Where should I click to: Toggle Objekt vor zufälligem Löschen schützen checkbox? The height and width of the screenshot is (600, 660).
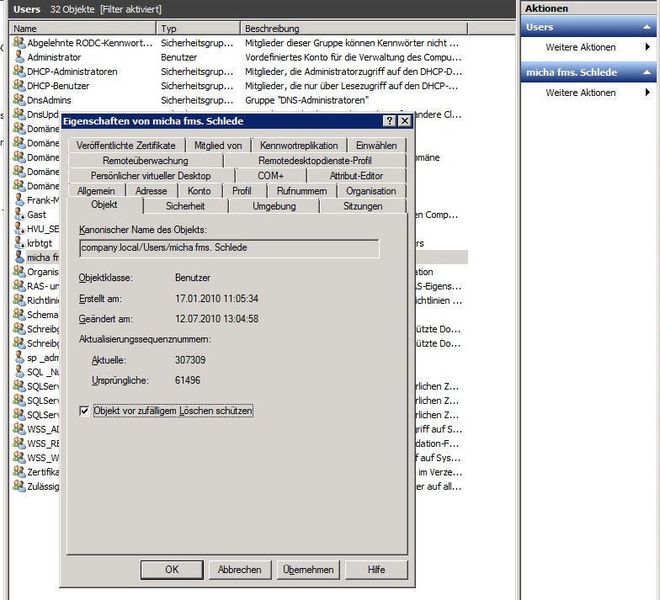(84, 411)
